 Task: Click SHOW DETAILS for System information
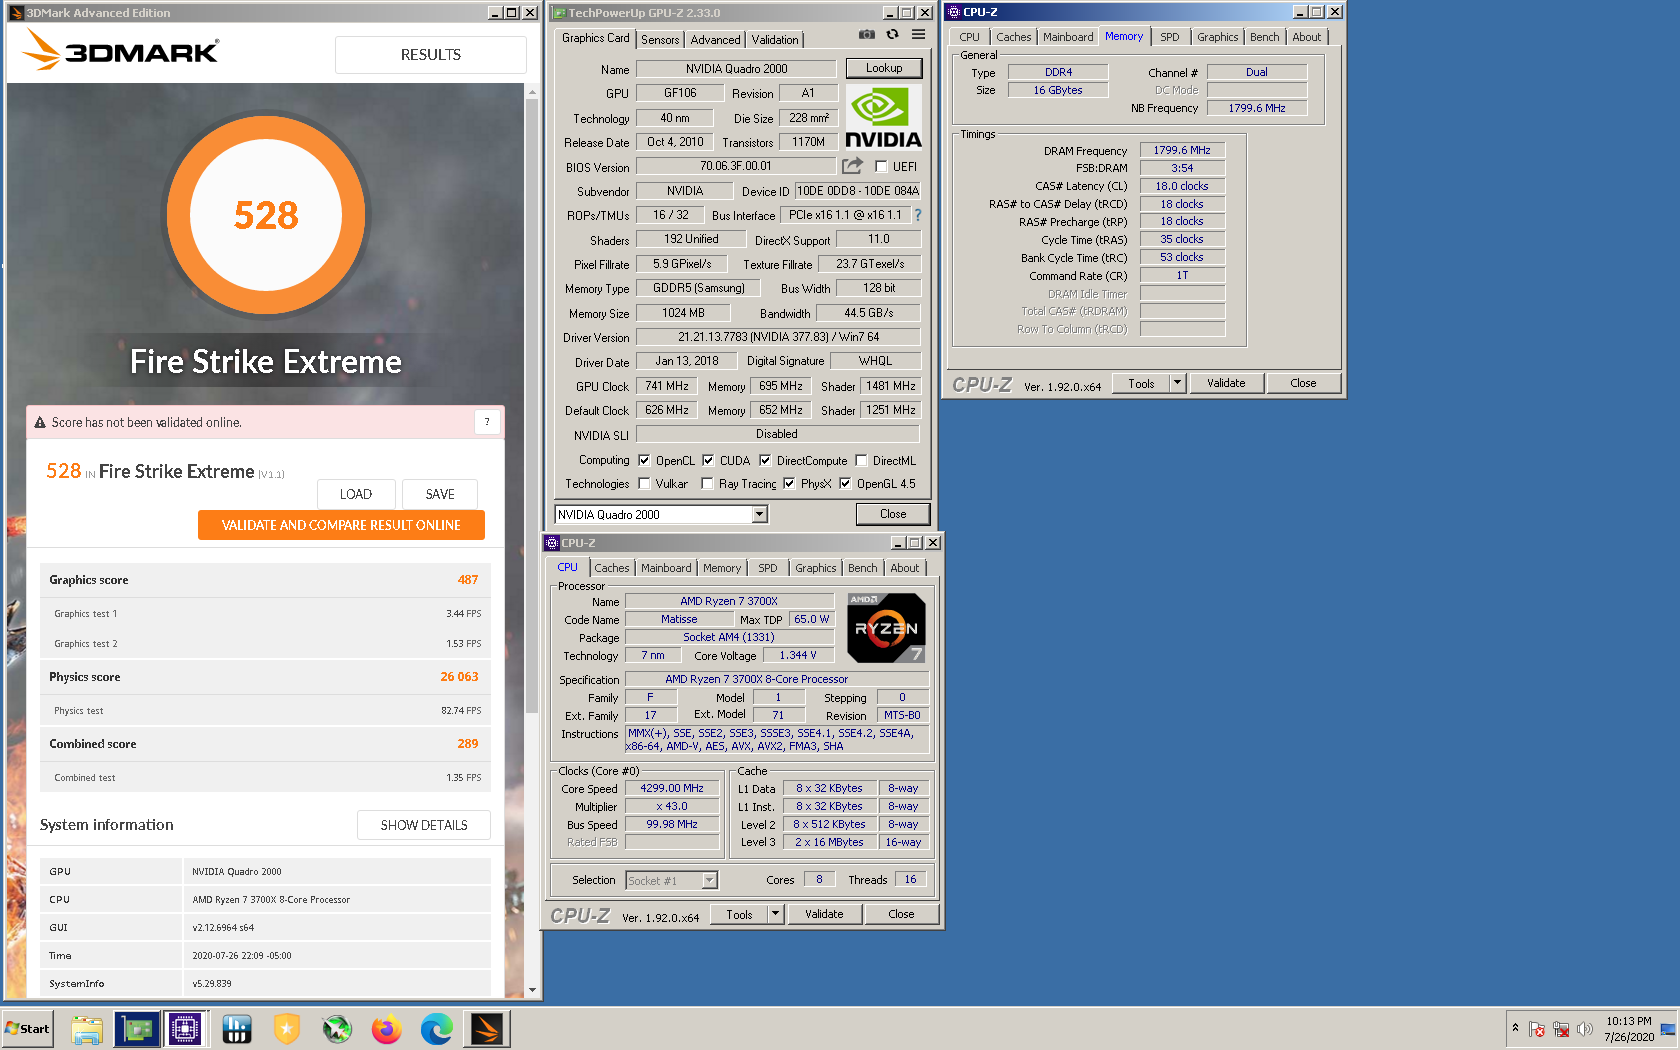pyautogui.click(x=424, y=825)
